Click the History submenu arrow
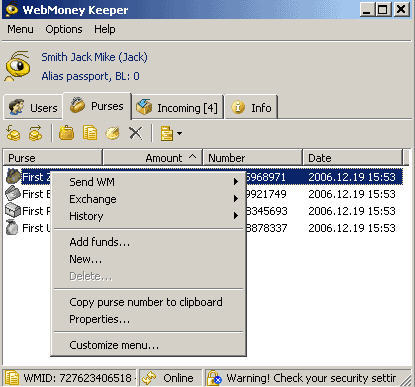This screenshot has height=387, width=415. [236, 216]
